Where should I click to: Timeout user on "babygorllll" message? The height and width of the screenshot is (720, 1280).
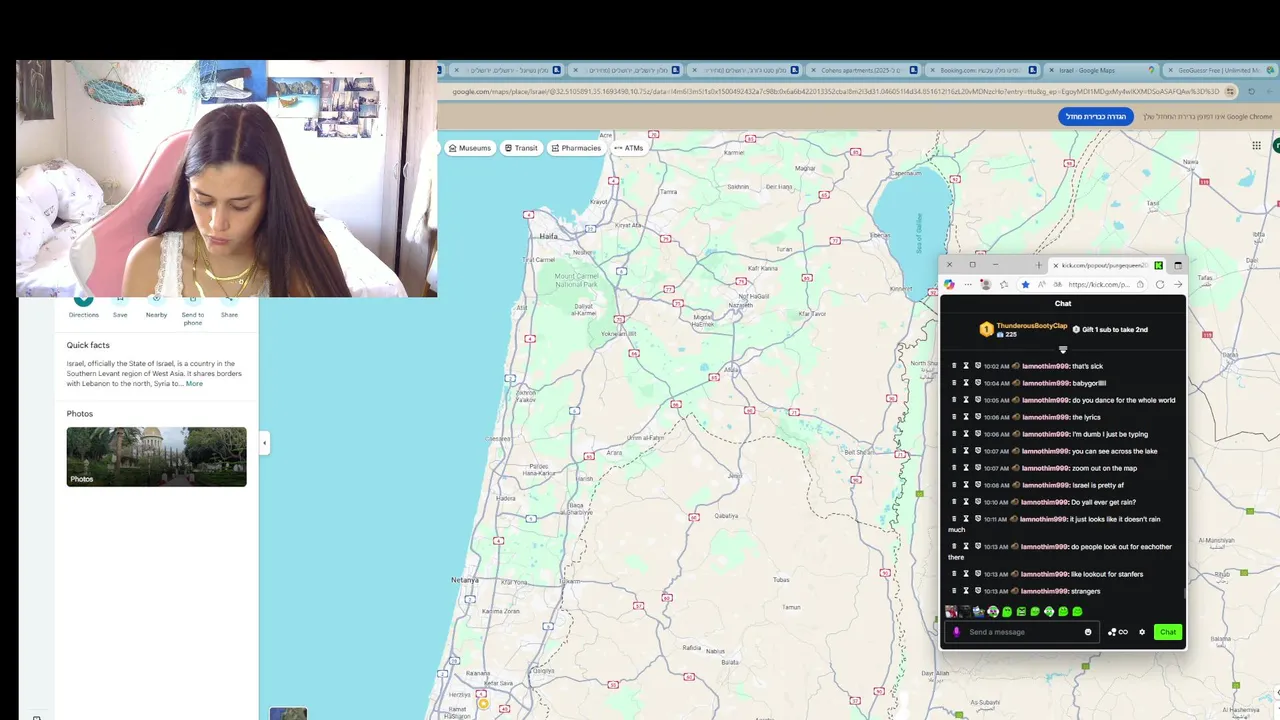point(966,383)
